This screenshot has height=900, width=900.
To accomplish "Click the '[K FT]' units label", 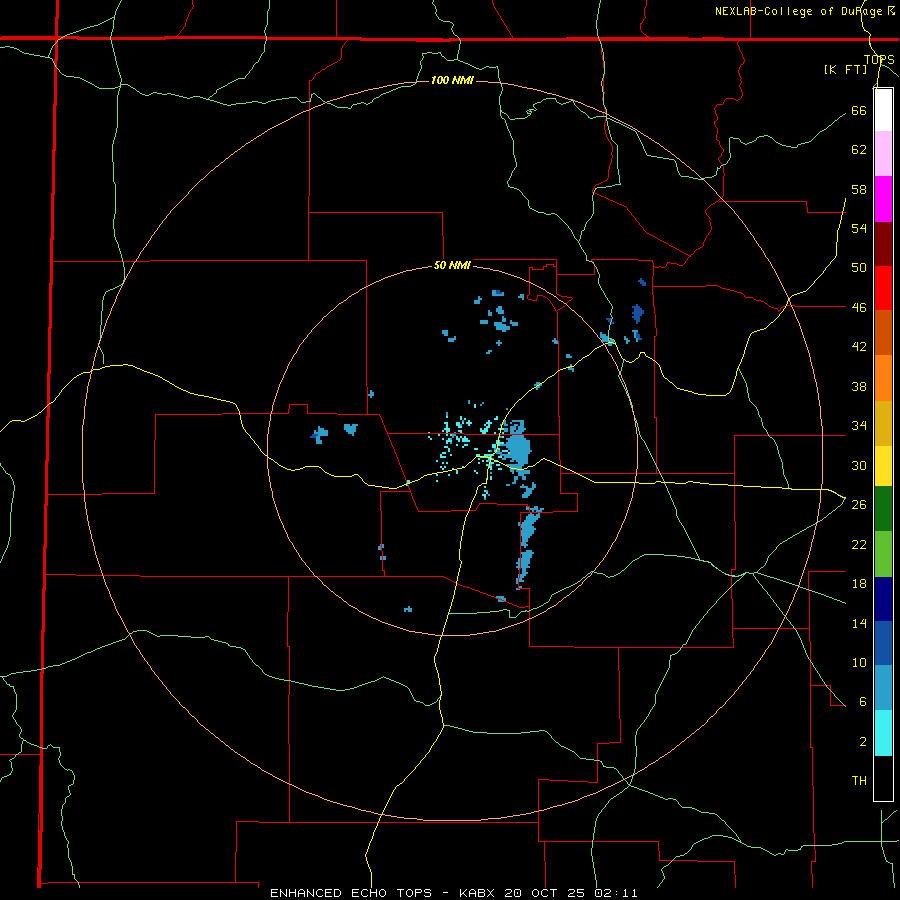I will click(845, 69).
